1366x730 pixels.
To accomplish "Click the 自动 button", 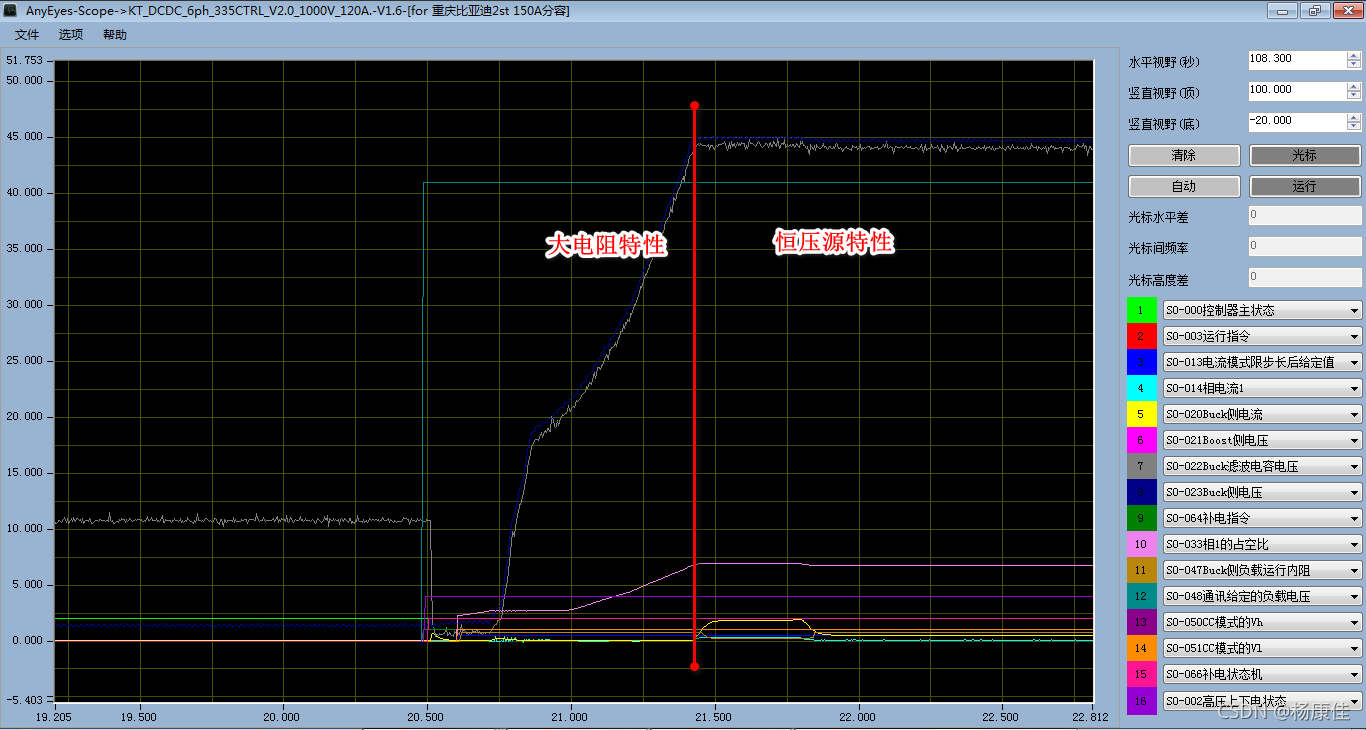I will coord(1184,187).
